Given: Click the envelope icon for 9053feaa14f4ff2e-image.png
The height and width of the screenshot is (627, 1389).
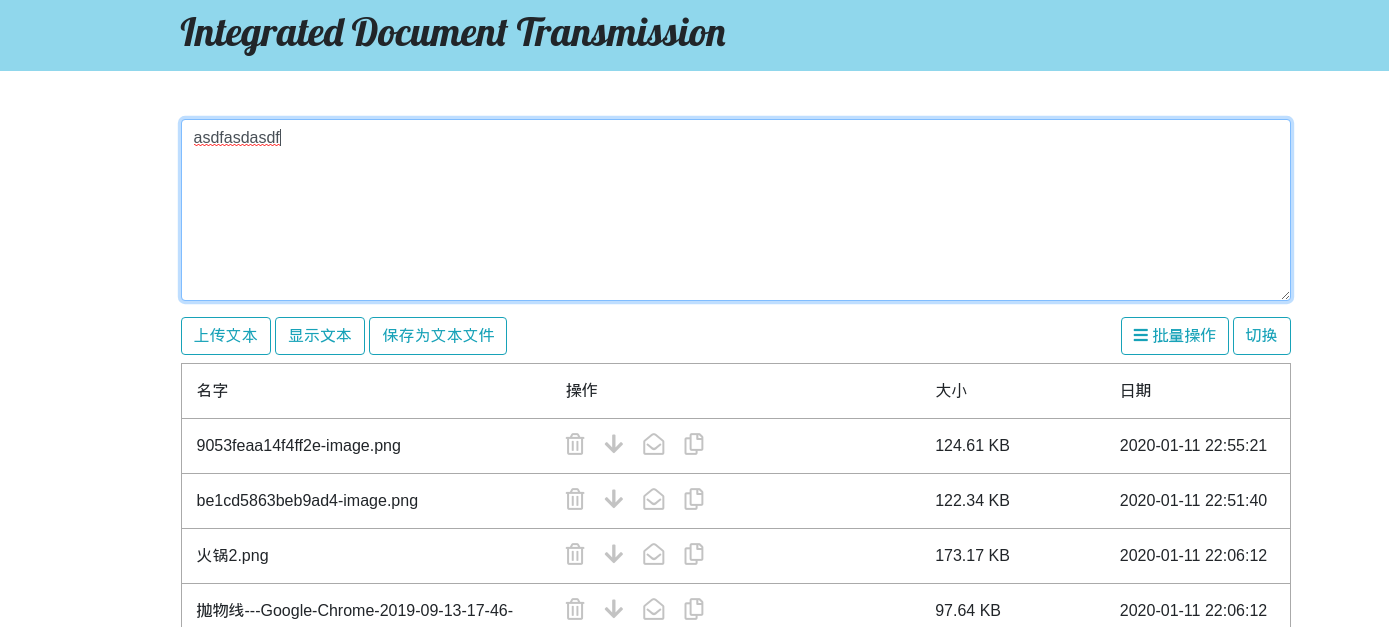Looking at the screenshot, I should coord(654,445).
